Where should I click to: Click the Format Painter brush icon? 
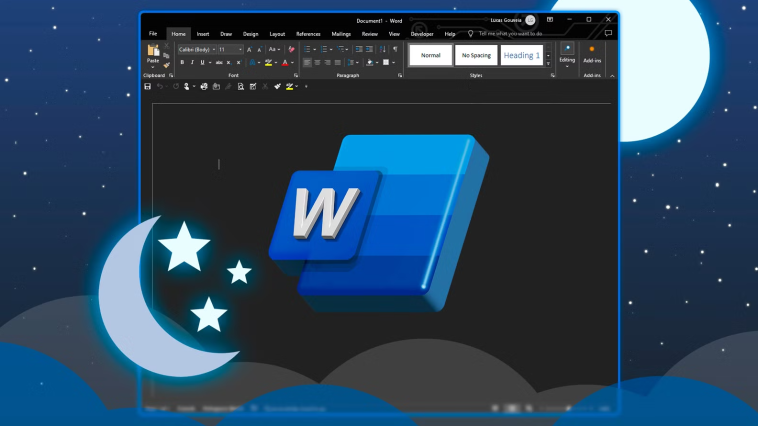[x=167, y=65]
